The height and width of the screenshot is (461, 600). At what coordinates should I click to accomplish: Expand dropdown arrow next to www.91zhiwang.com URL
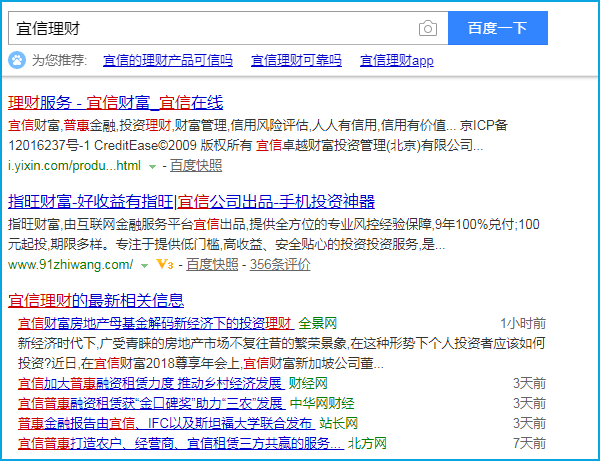pos(144,266)
